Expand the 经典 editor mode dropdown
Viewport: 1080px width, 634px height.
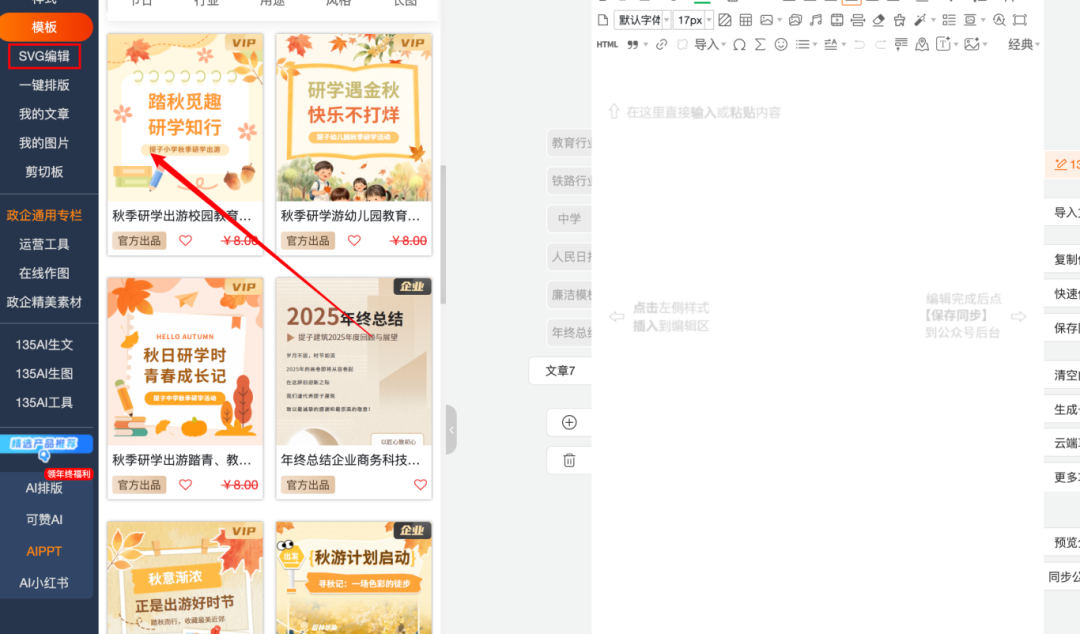click(1023, 44)
